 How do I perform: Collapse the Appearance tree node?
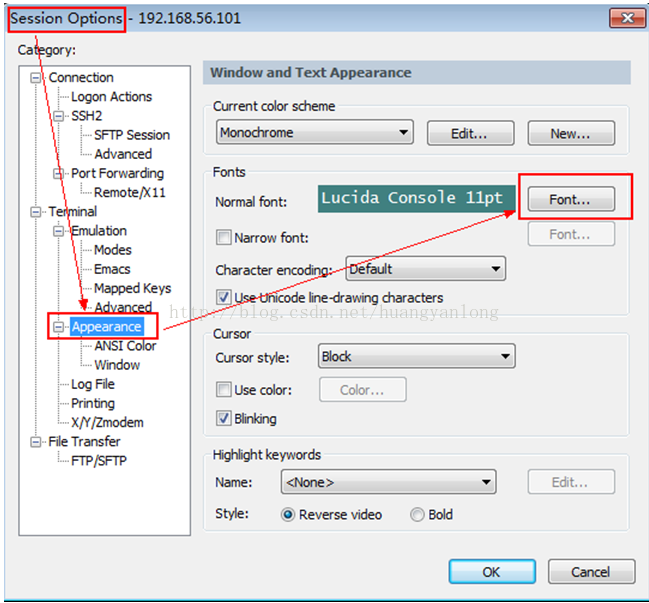(59, 327)
